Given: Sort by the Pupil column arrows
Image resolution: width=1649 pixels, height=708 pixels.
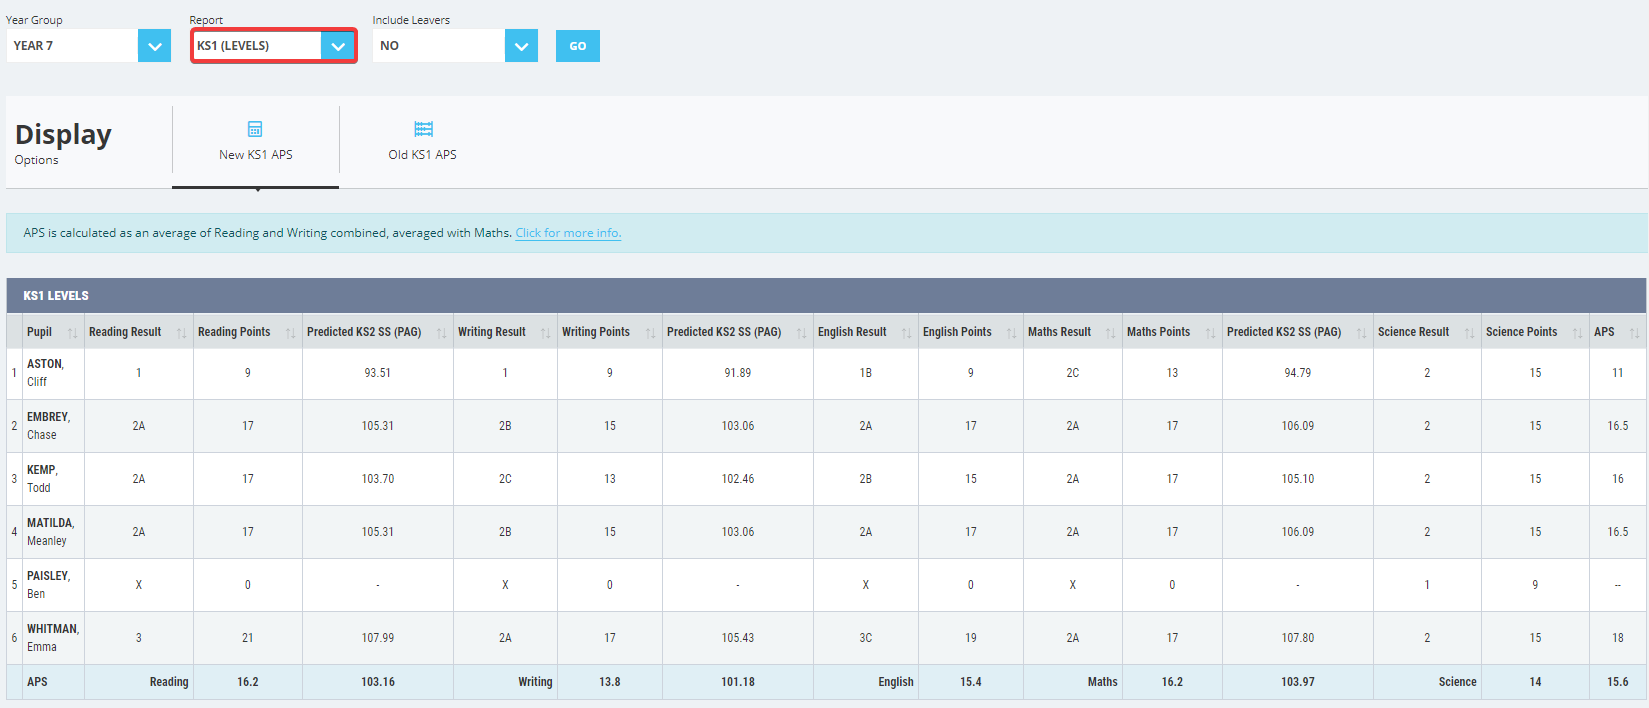Looking at the screenshot, I should coord(72,332).
